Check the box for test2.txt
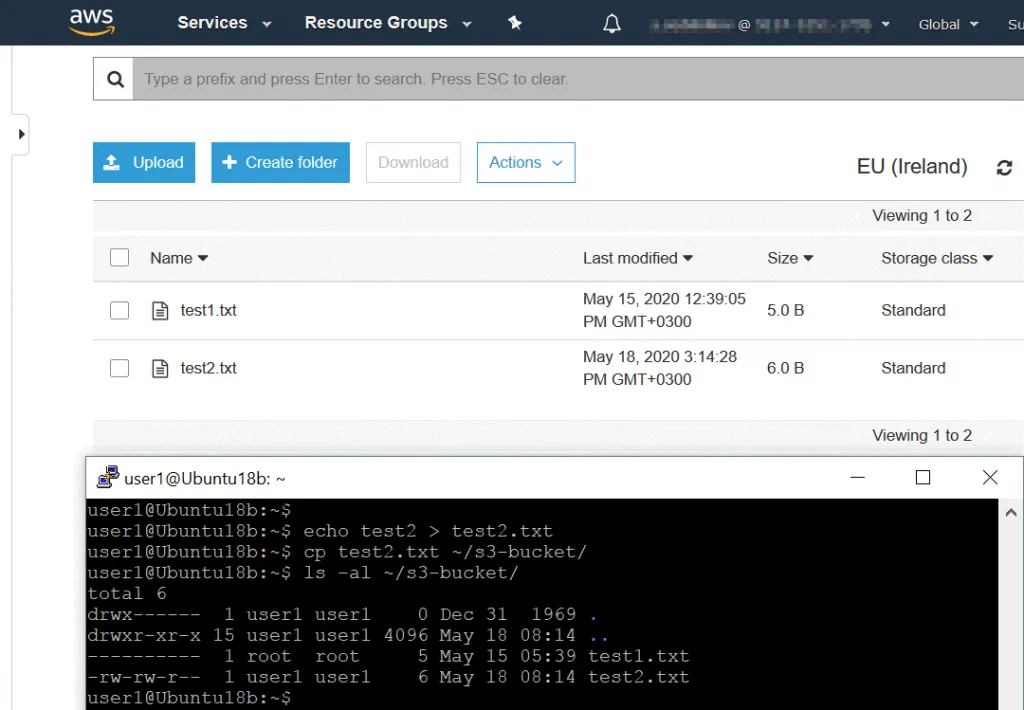 120,369
